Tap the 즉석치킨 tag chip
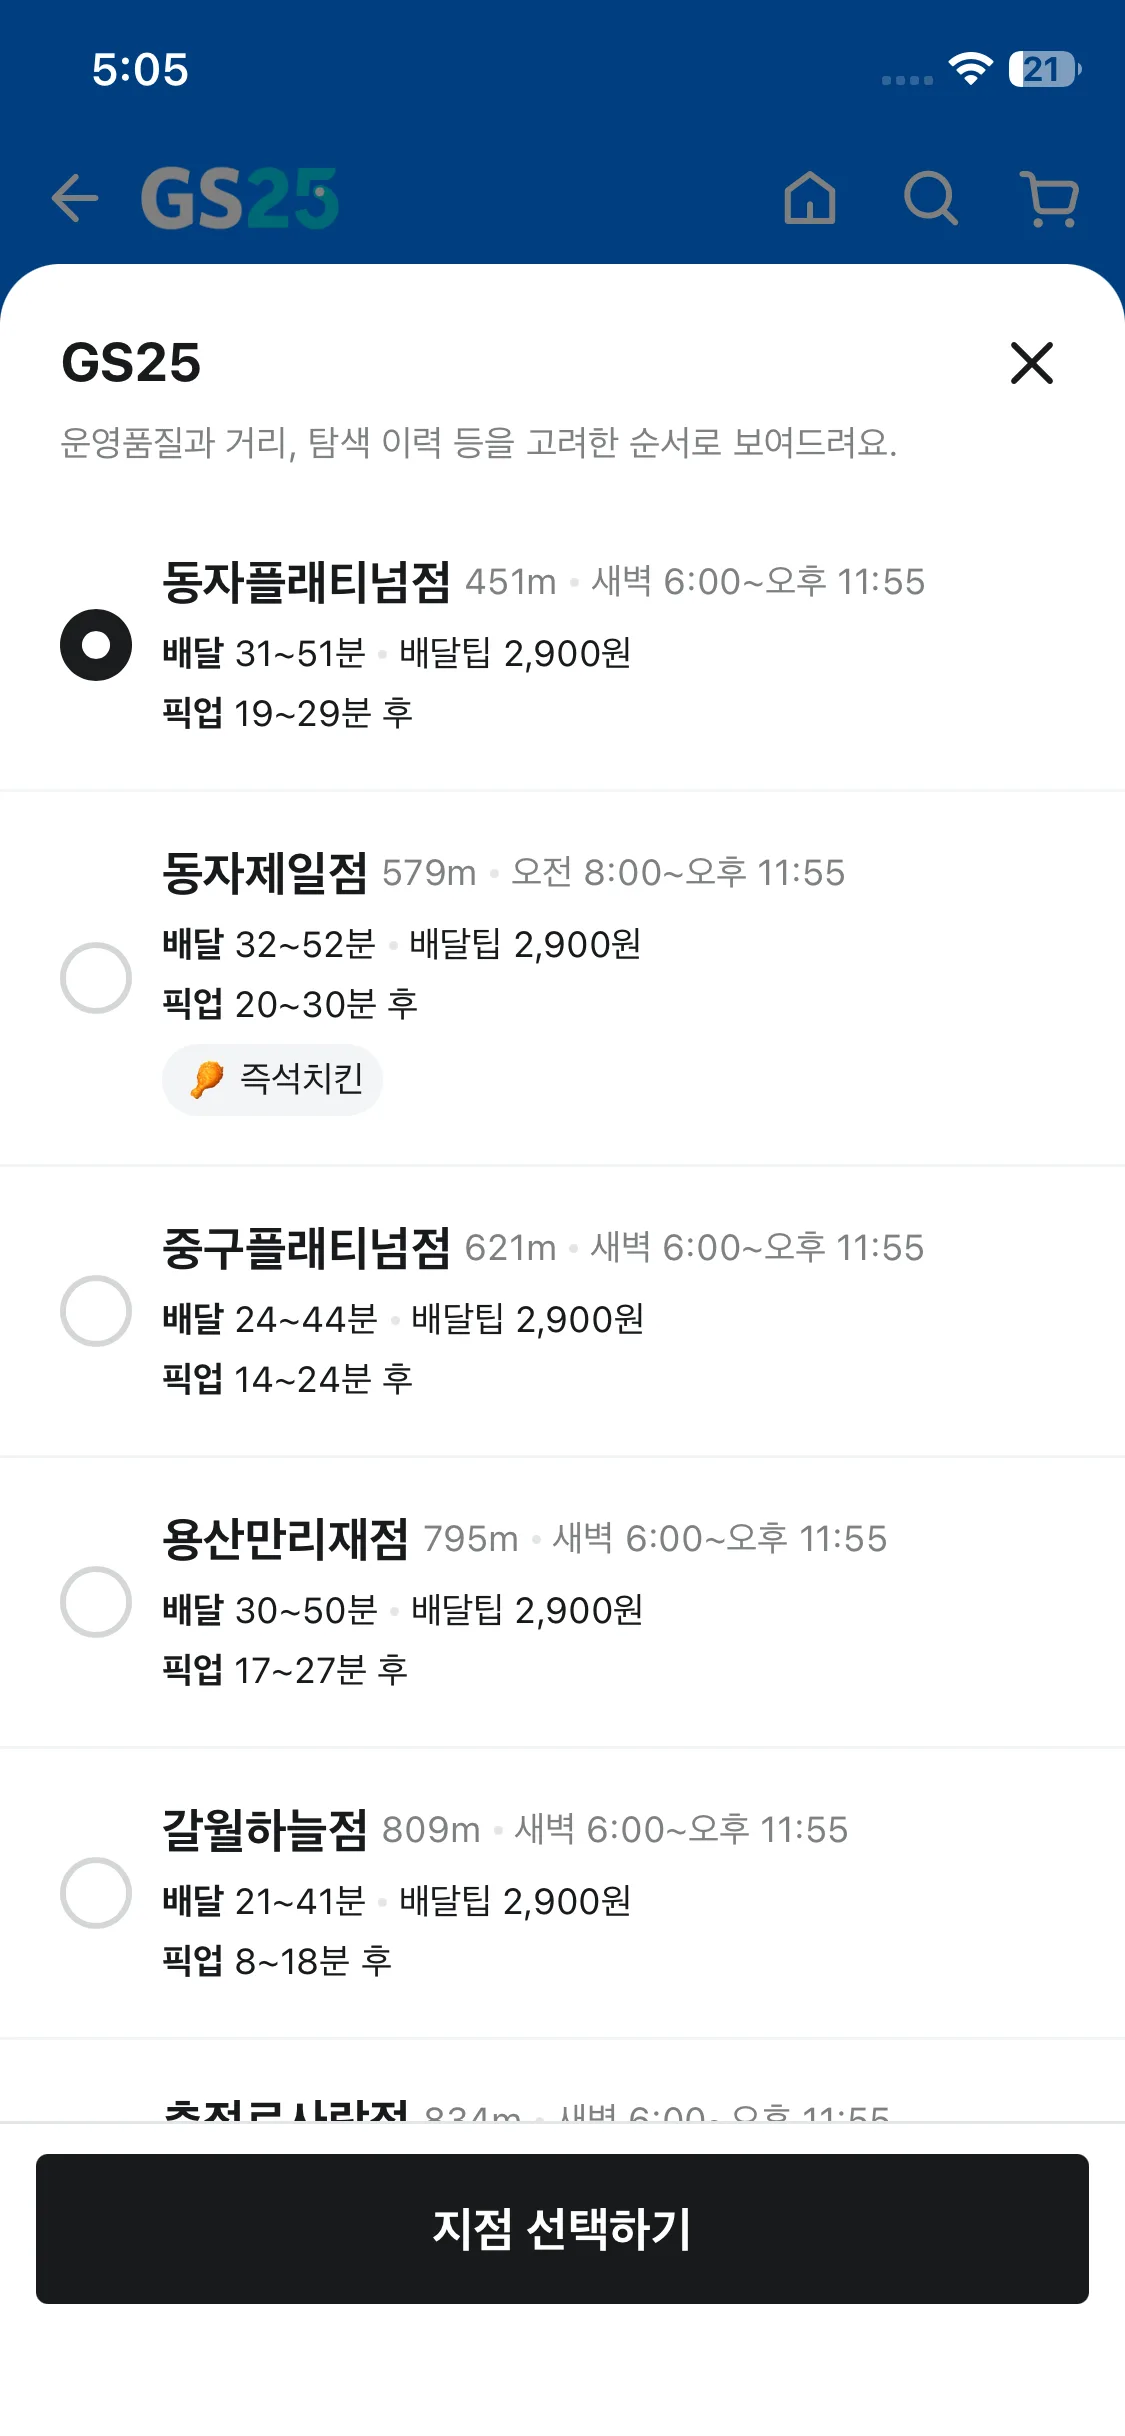 (x=272, y=1080)
